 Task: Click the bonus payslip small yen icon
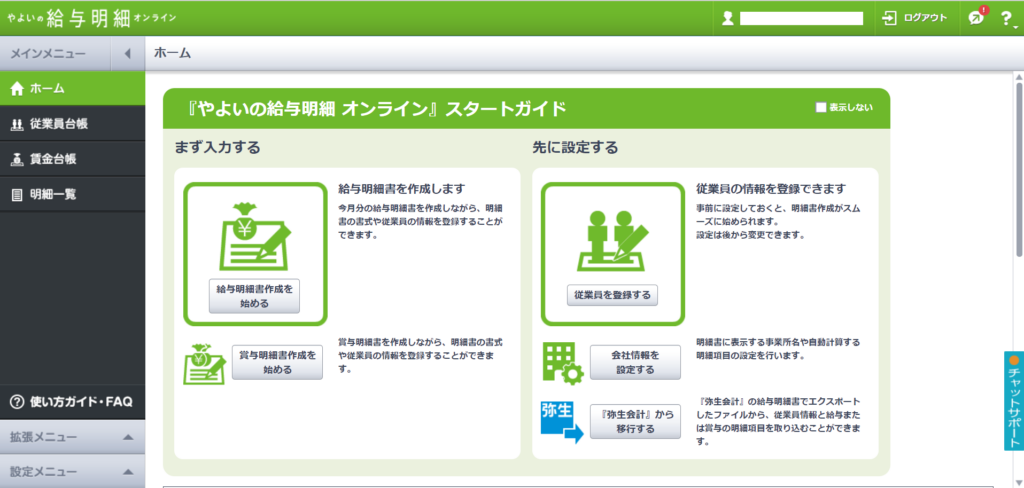tap(204, 363)
